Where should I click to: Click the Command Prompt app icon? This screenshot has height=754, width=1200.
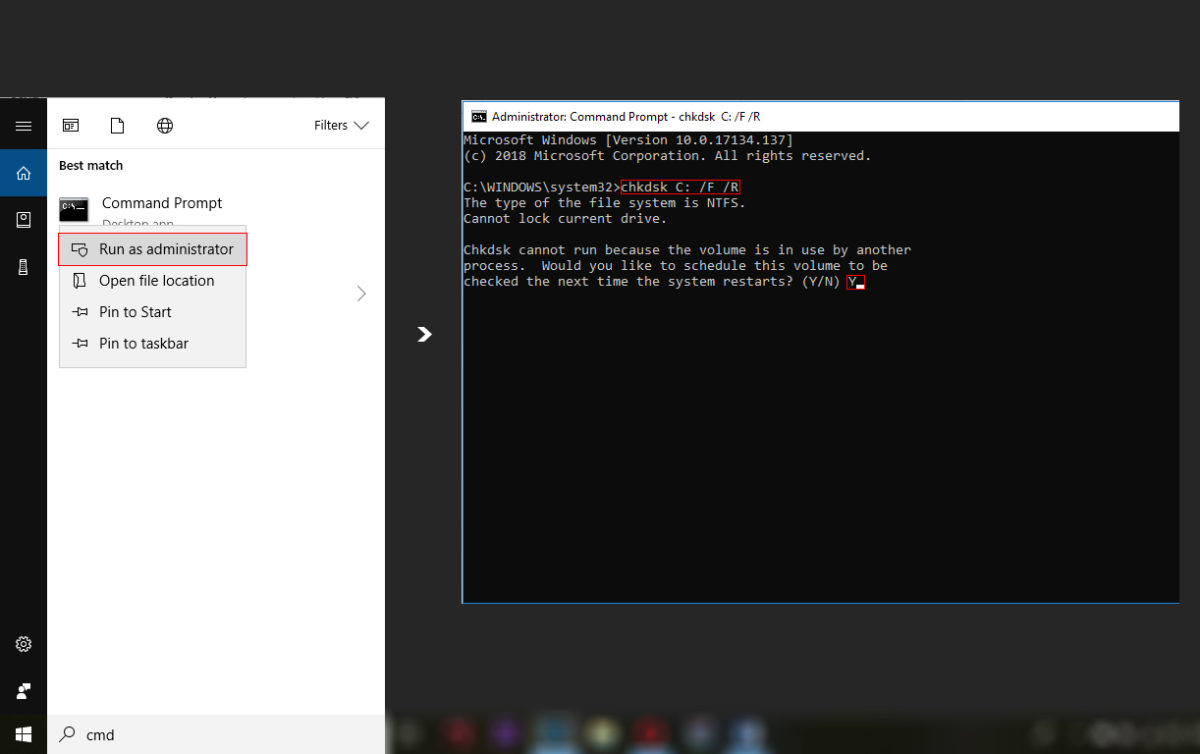pyautogui.click(x=74, y=209)
